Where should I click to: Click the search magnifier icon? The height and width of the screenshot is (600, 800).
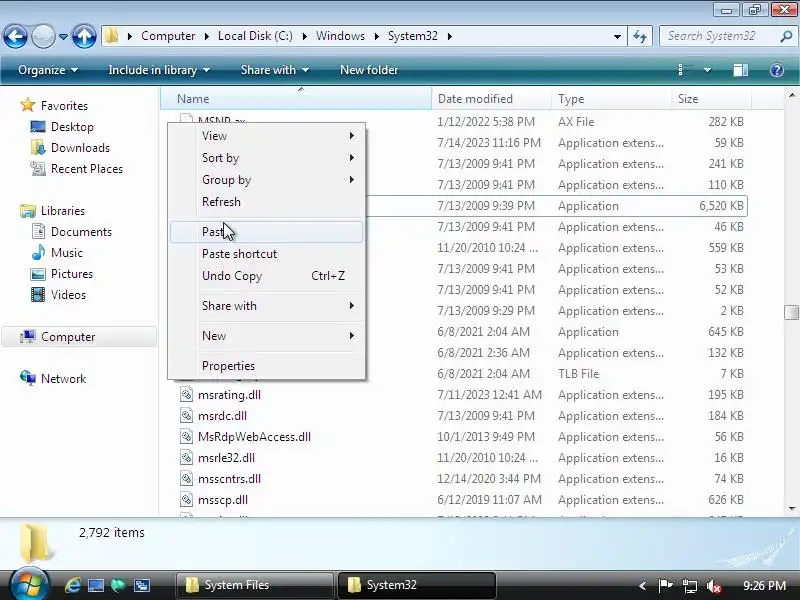[786, 36]
